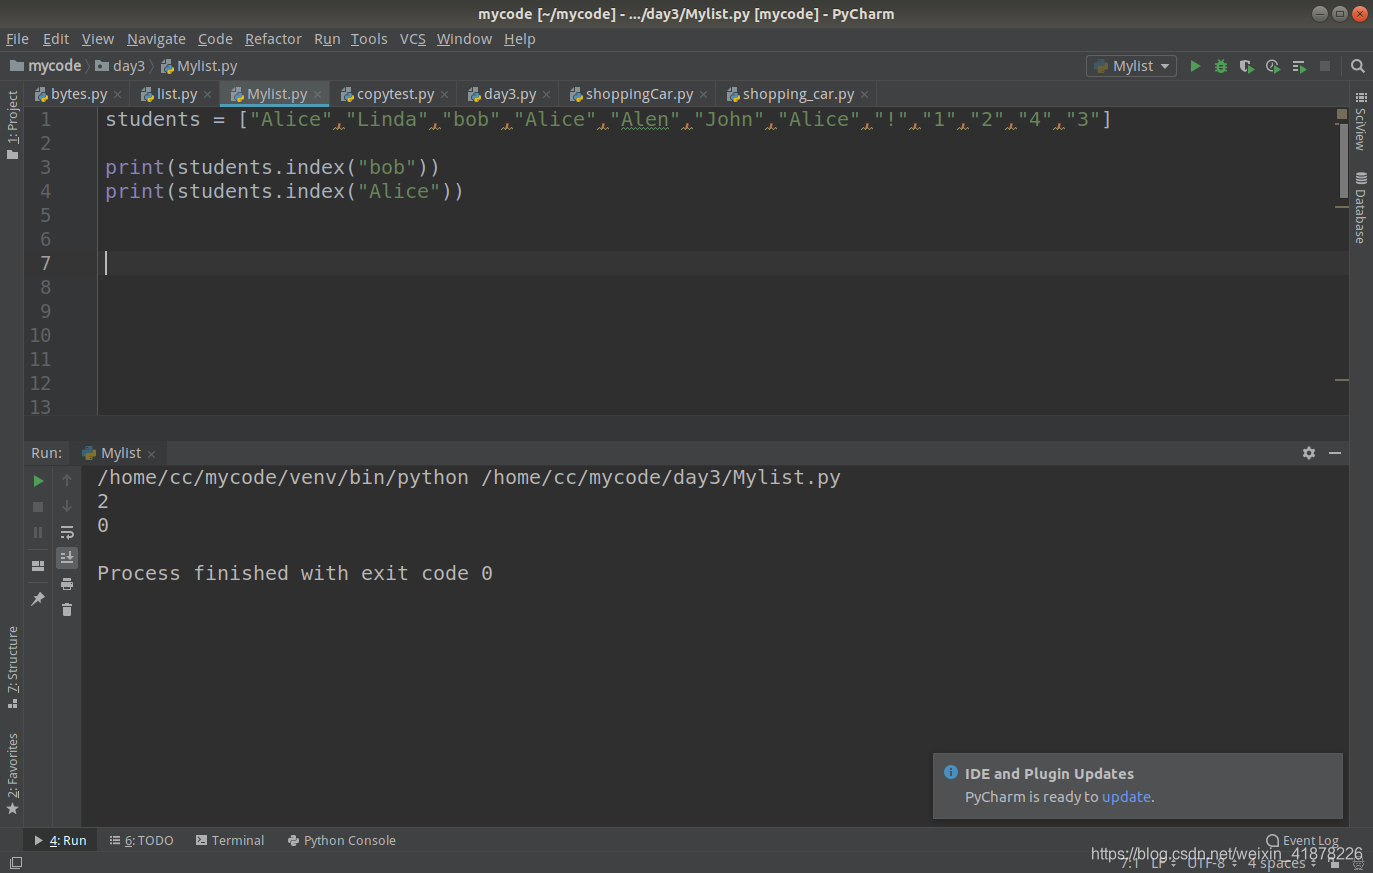This screenshot has width=1373, height=873.
Task: Run Mylist with coverage shield icon
Action: pyautogui.click(x=1246, y=66)
